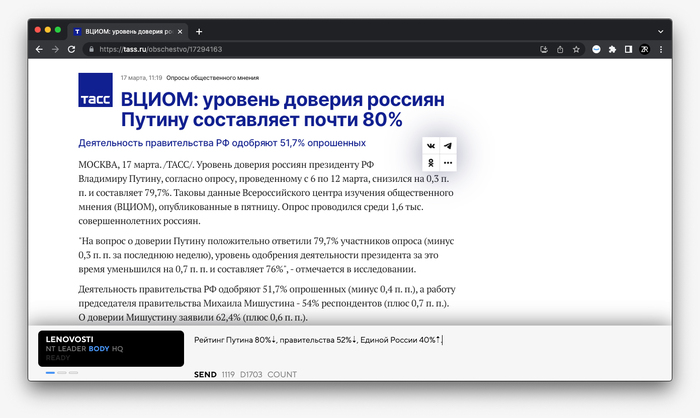The image size is (700, 418).
Task: Click the LENOVOSTI title
Action: [x=69, y=339]
